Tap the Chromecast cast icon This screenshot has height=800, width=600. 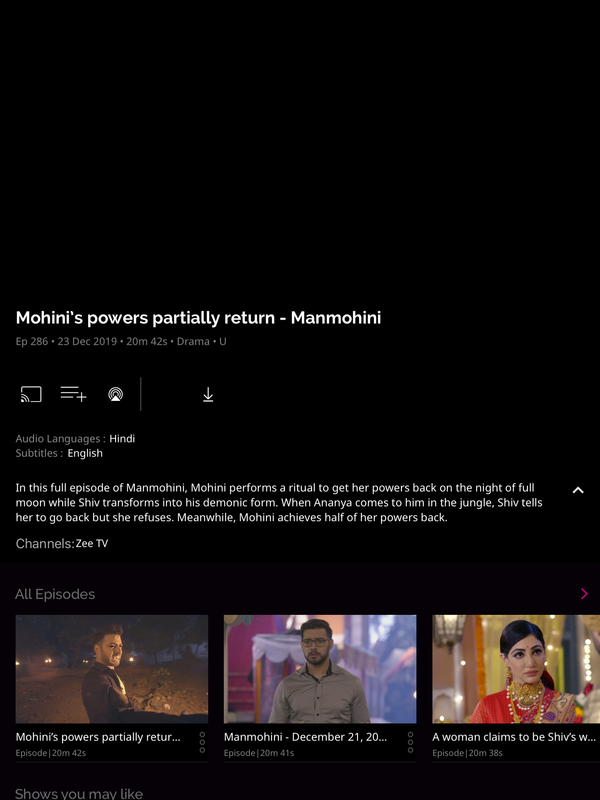[31, 394]
